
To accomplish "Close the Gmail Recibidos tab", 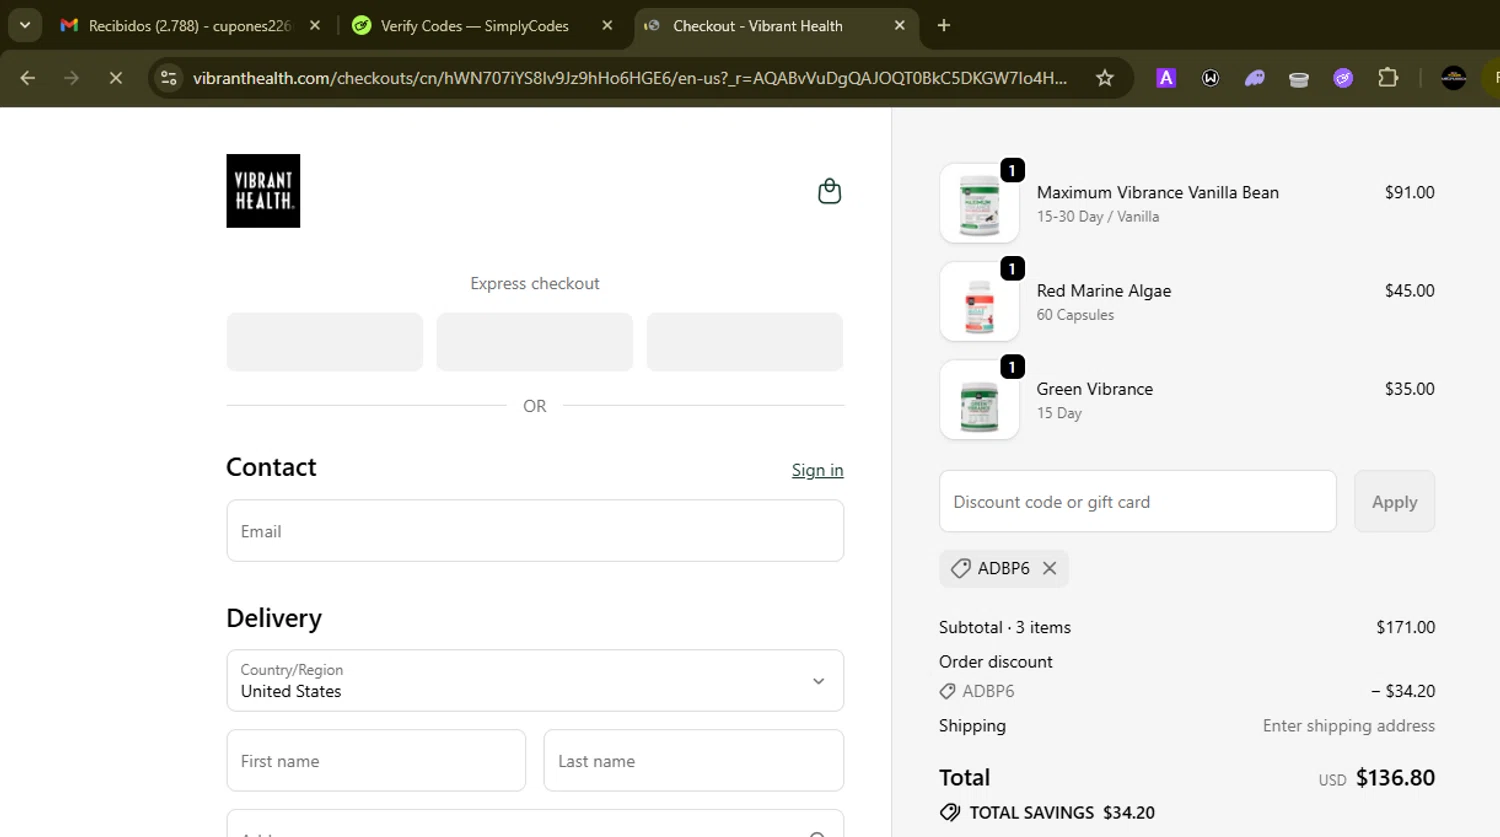I will [315, 26].
